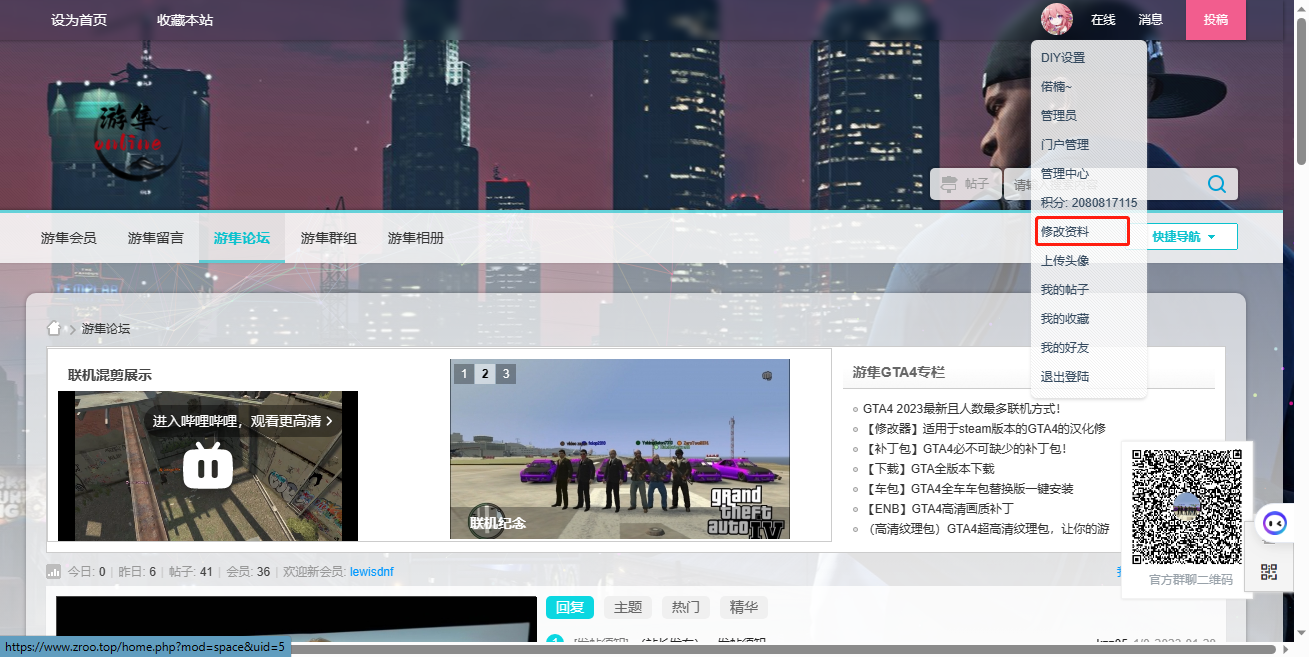
Task: Open 我的帖子 from user menu
Action: click(x=1065, y=290)
